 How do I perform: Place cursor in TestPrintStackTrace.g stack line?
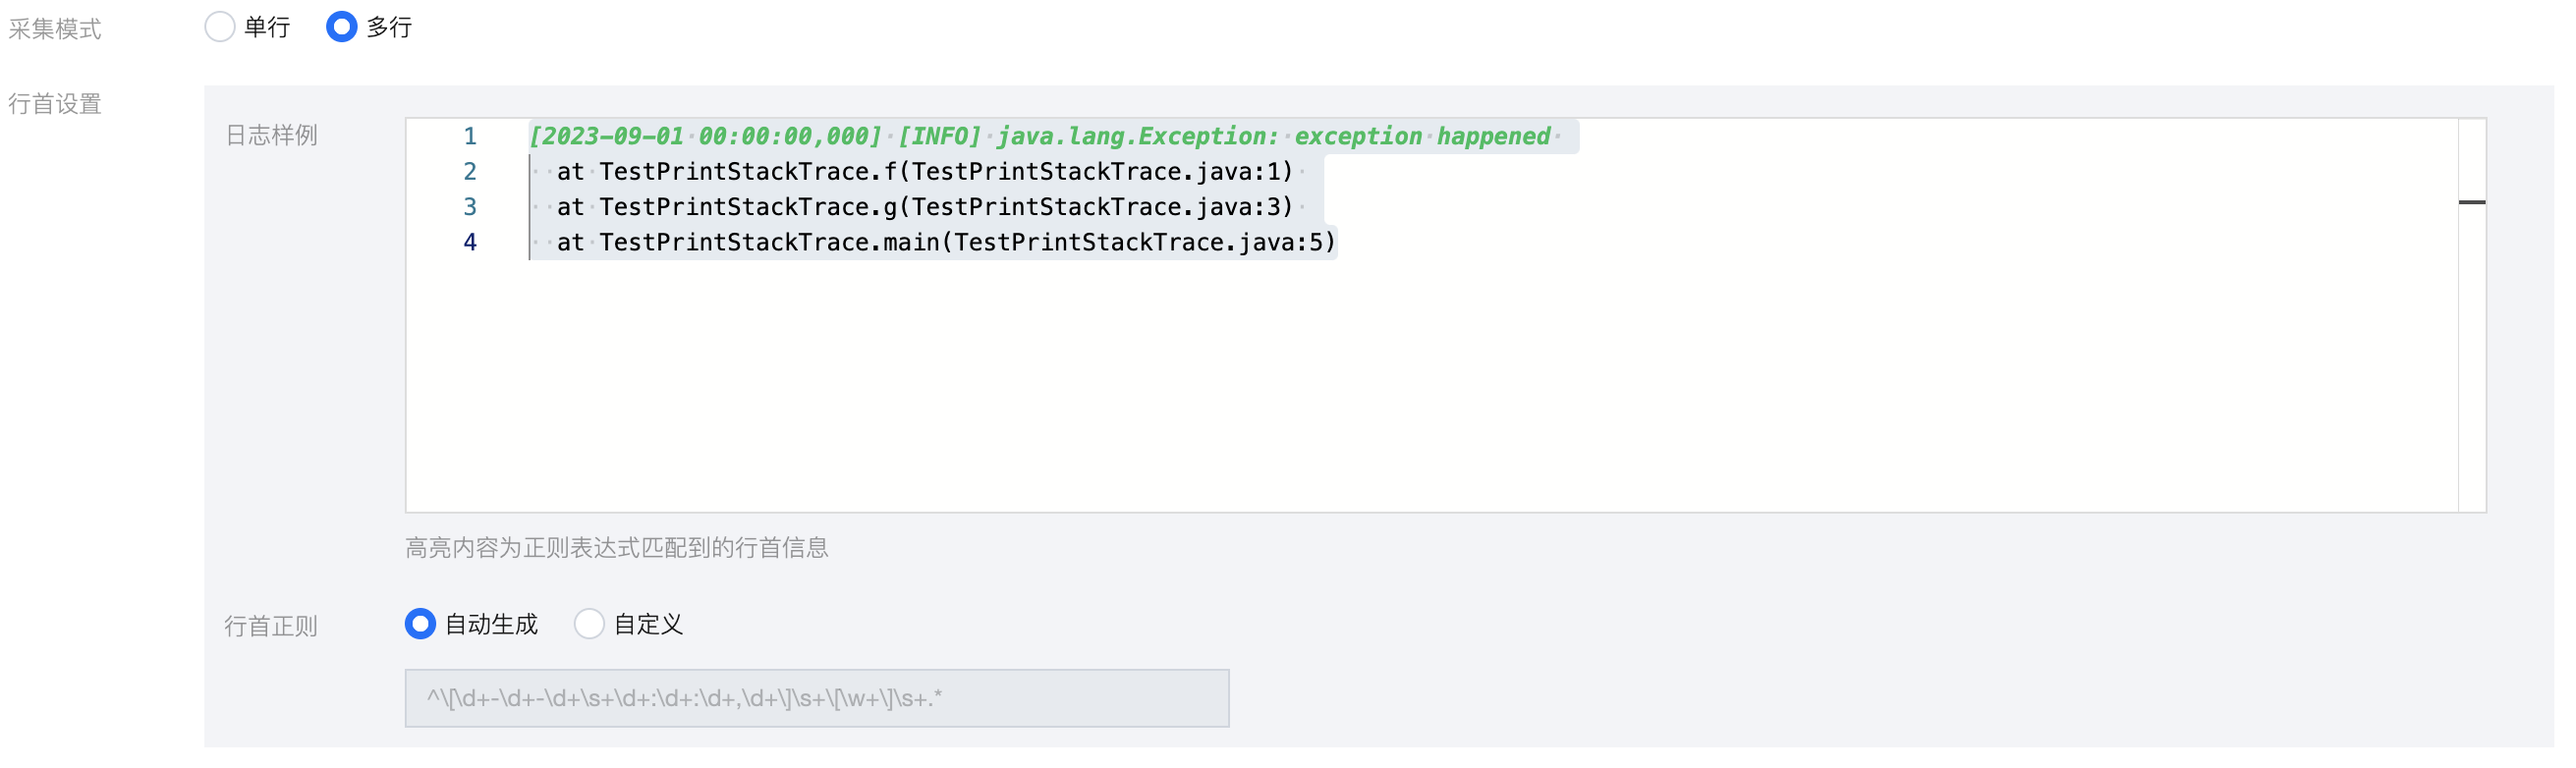coord(925,207)
